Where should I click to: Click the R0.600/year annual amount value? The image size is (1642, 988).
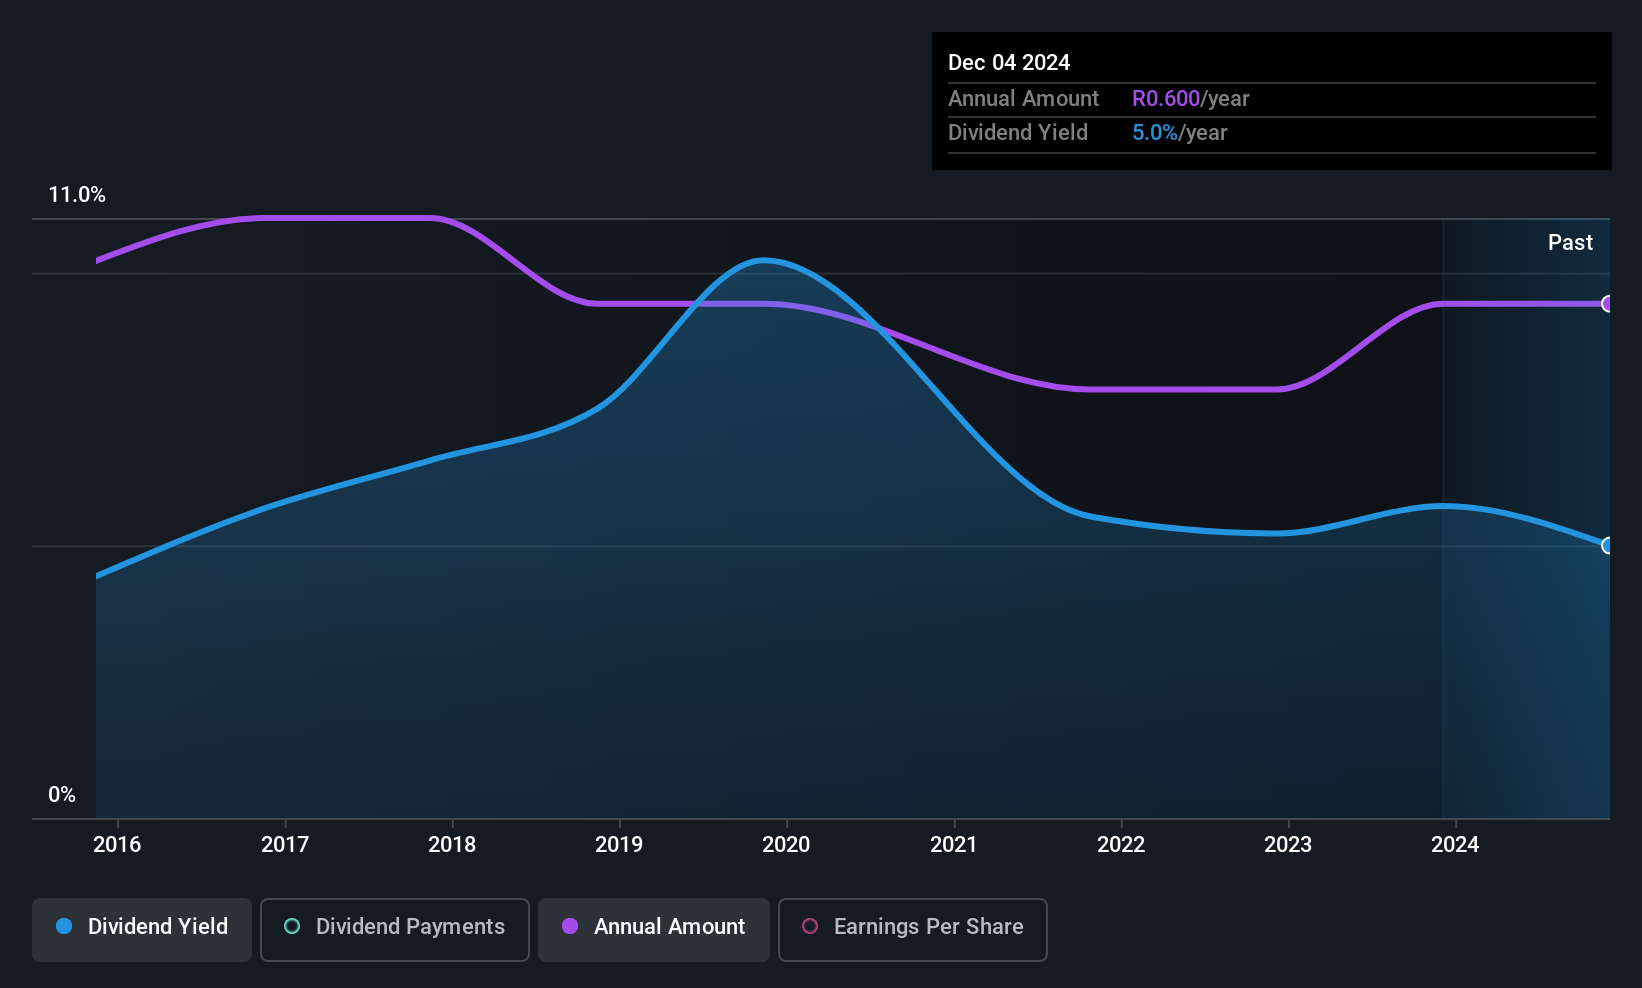[x=1190, y=98]
